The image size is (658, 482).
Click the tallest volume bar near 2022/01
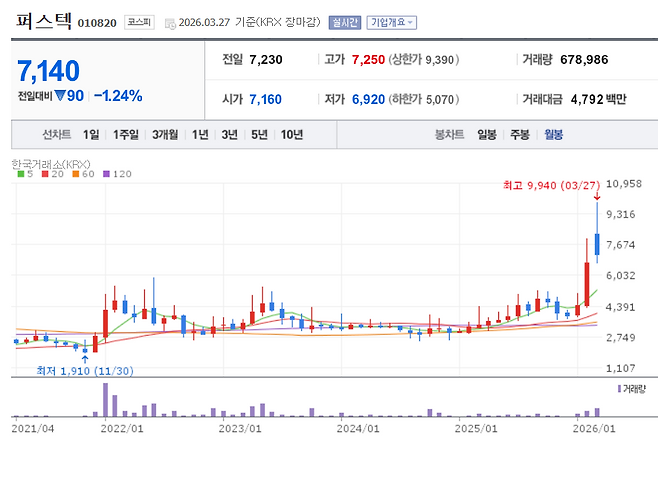[104, 400]
